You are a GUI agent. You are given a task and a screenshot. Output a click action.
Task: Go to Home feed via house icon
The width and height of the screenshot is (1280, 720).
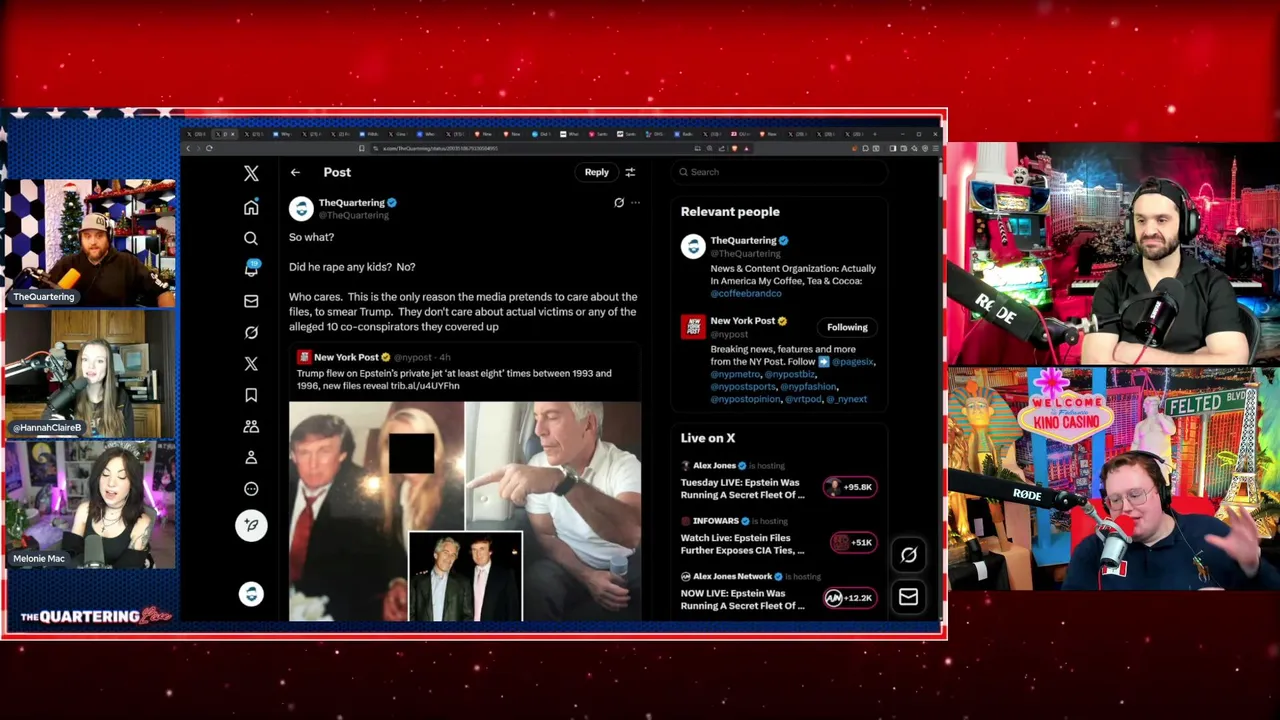pyautogui.click(x=251, y=207)
